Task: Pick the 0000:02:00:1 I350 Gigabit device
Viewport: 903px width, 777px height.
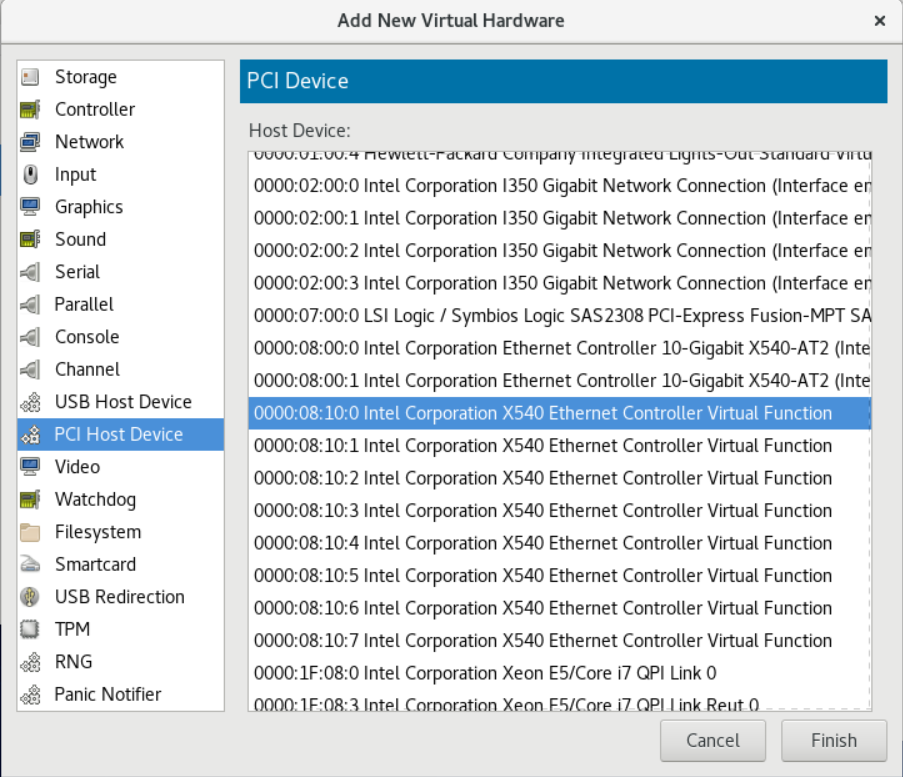Action: (x=560, y=218)
